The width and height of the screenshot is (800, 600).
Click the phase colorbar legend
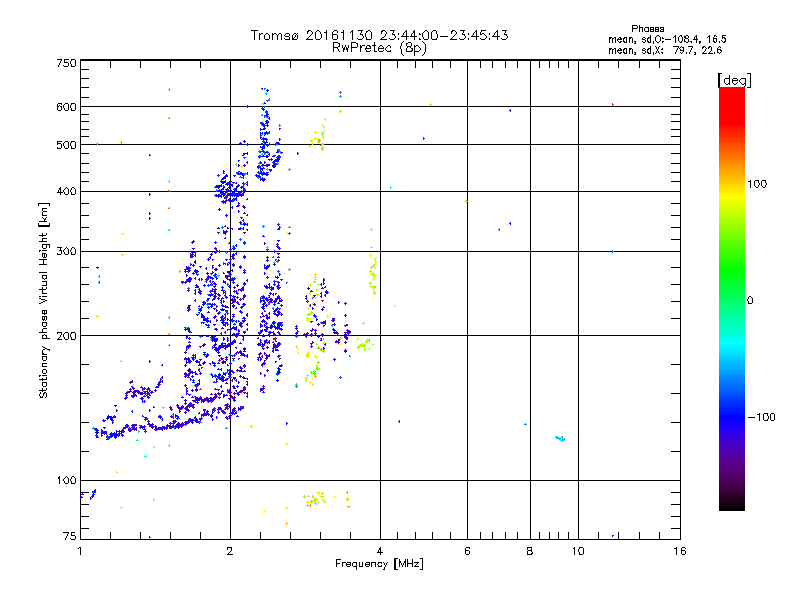732,298
